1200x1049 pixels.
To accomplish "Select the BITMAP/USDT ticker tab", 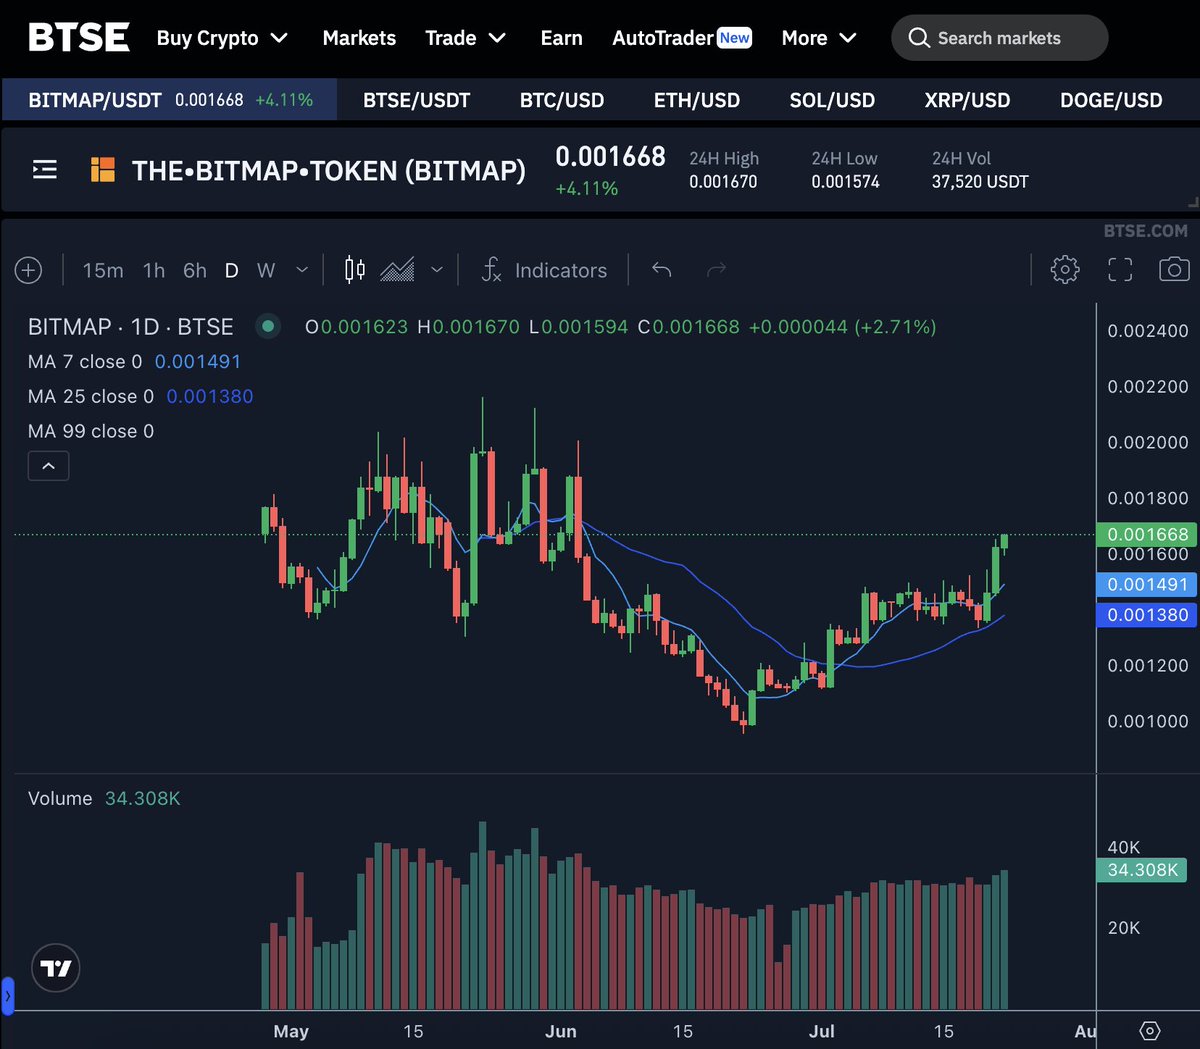I will (x=170, y=100).
